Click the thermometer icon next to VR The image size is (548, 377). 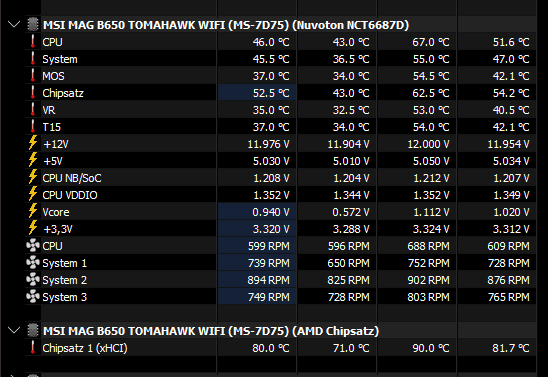tap(33, 110)
